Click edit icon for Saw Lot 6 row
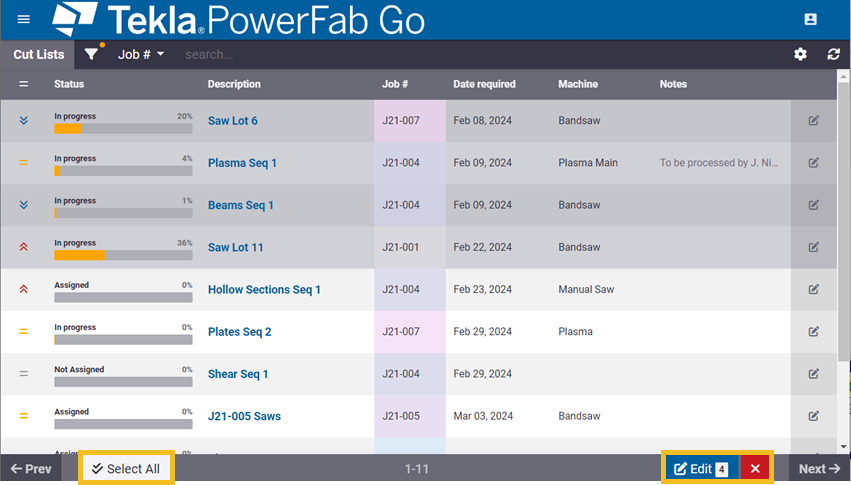The width and height of the screenshot is (851, 485). pos(813,121)
